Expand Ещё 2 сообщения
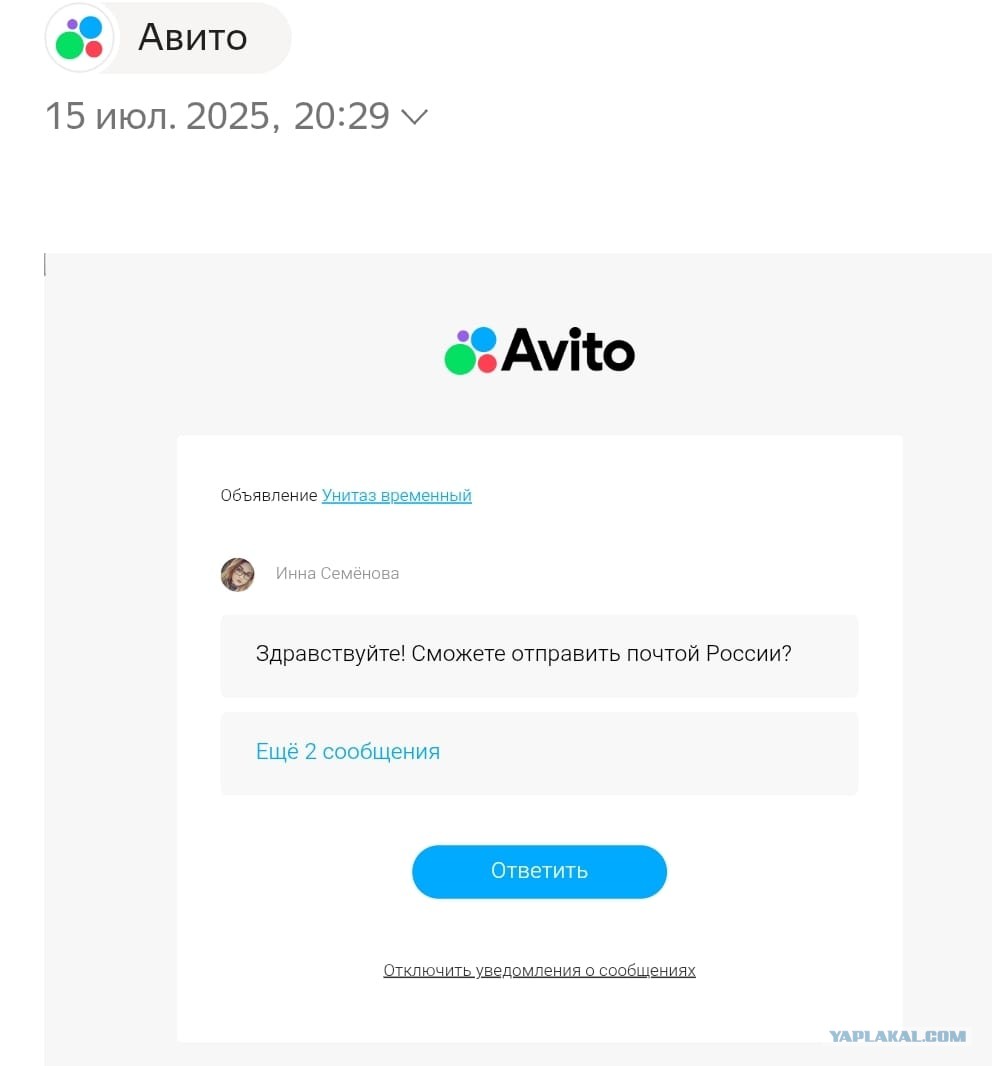Viewport: 992px width, 1066px height. click(347, 752)
